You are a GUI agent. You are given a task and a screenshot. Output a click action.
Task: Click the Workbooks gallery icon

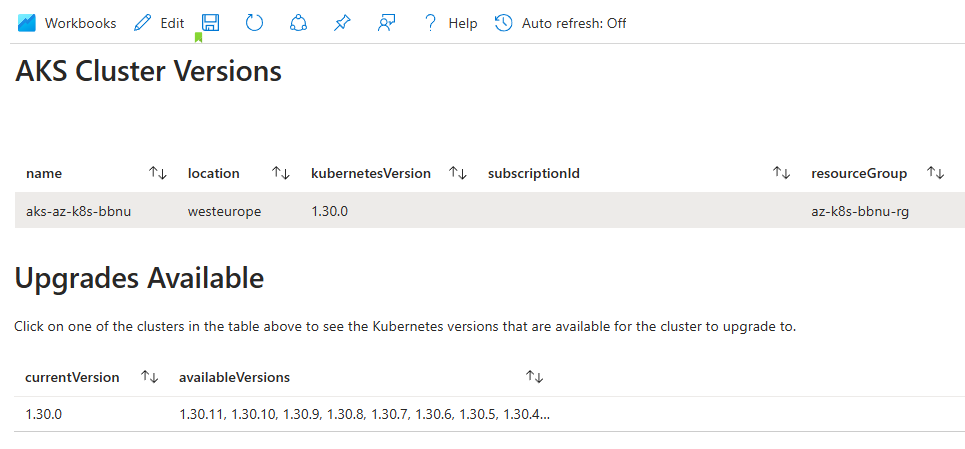coord(26,23)
